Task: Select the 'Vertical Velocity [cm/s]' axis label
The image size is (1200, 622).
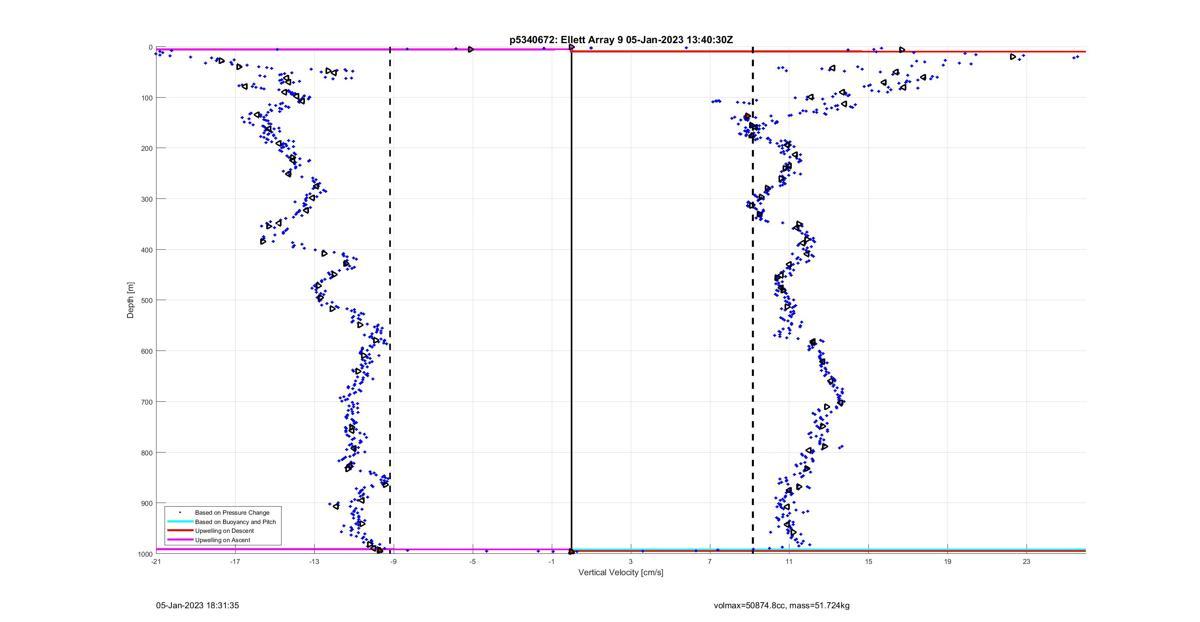Action: 621,573
